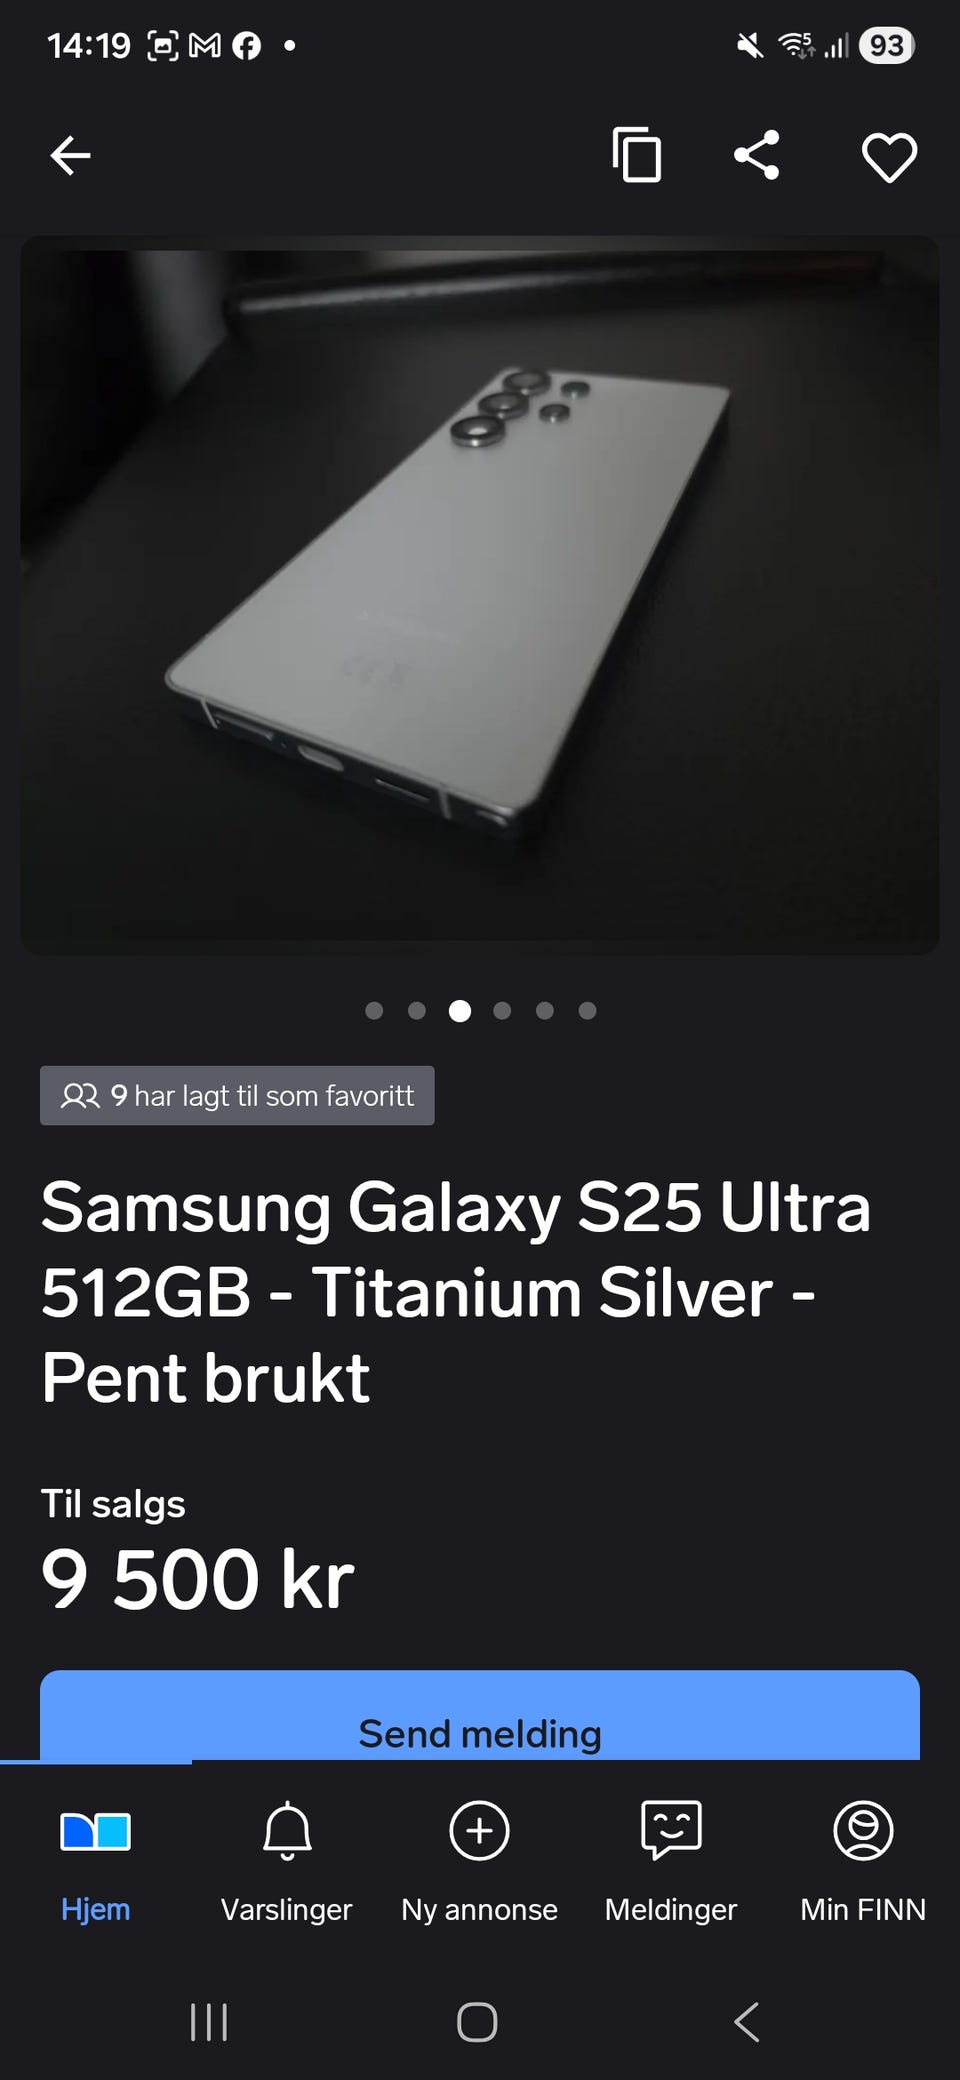Tap the back arrow in top bar

70,156
